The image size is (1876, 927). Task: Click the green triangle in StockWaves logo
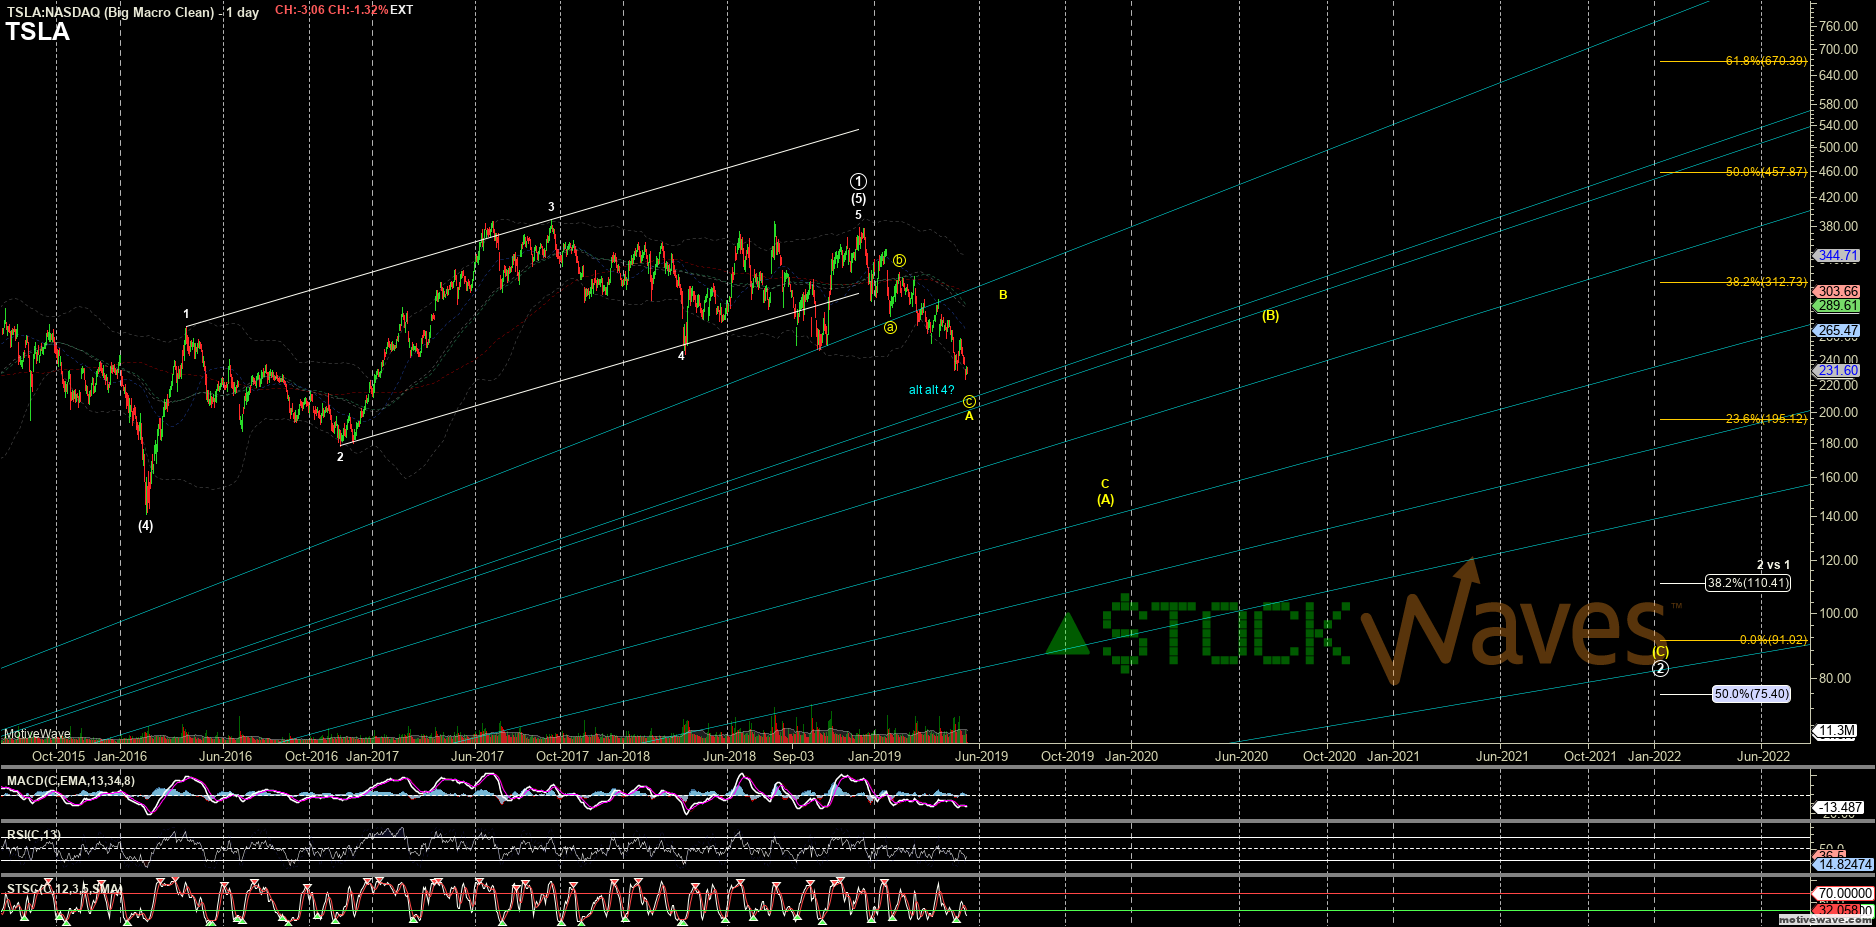[x=1067, y=635]
